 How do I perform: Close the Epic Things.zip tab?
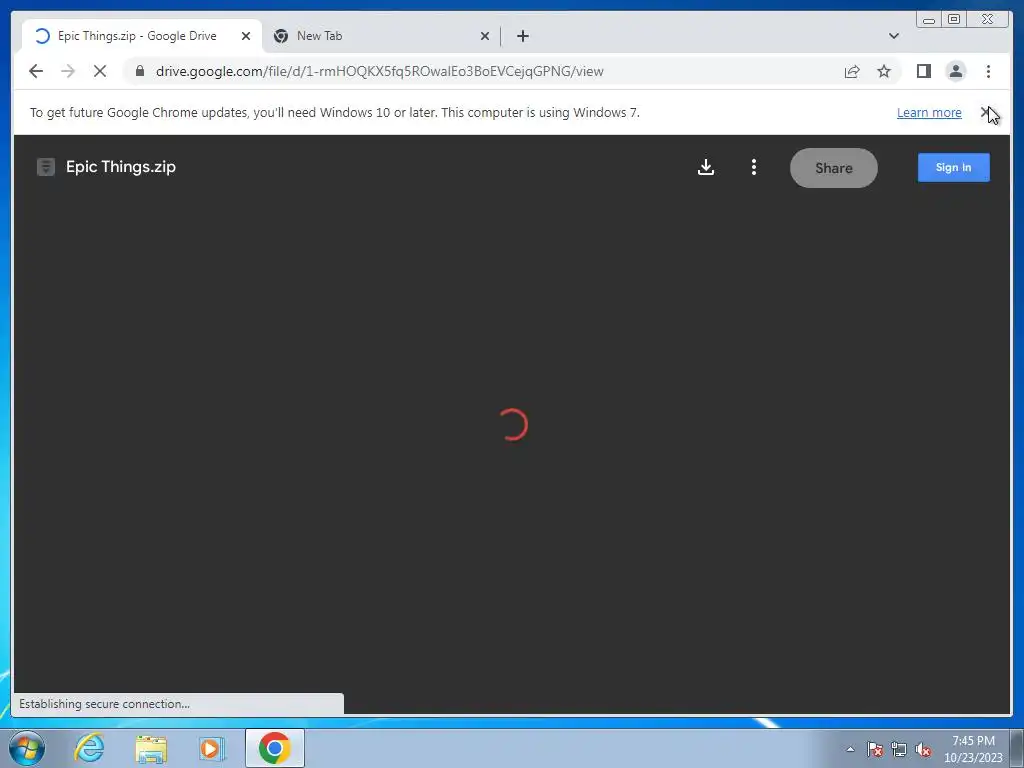pos(246,36)
